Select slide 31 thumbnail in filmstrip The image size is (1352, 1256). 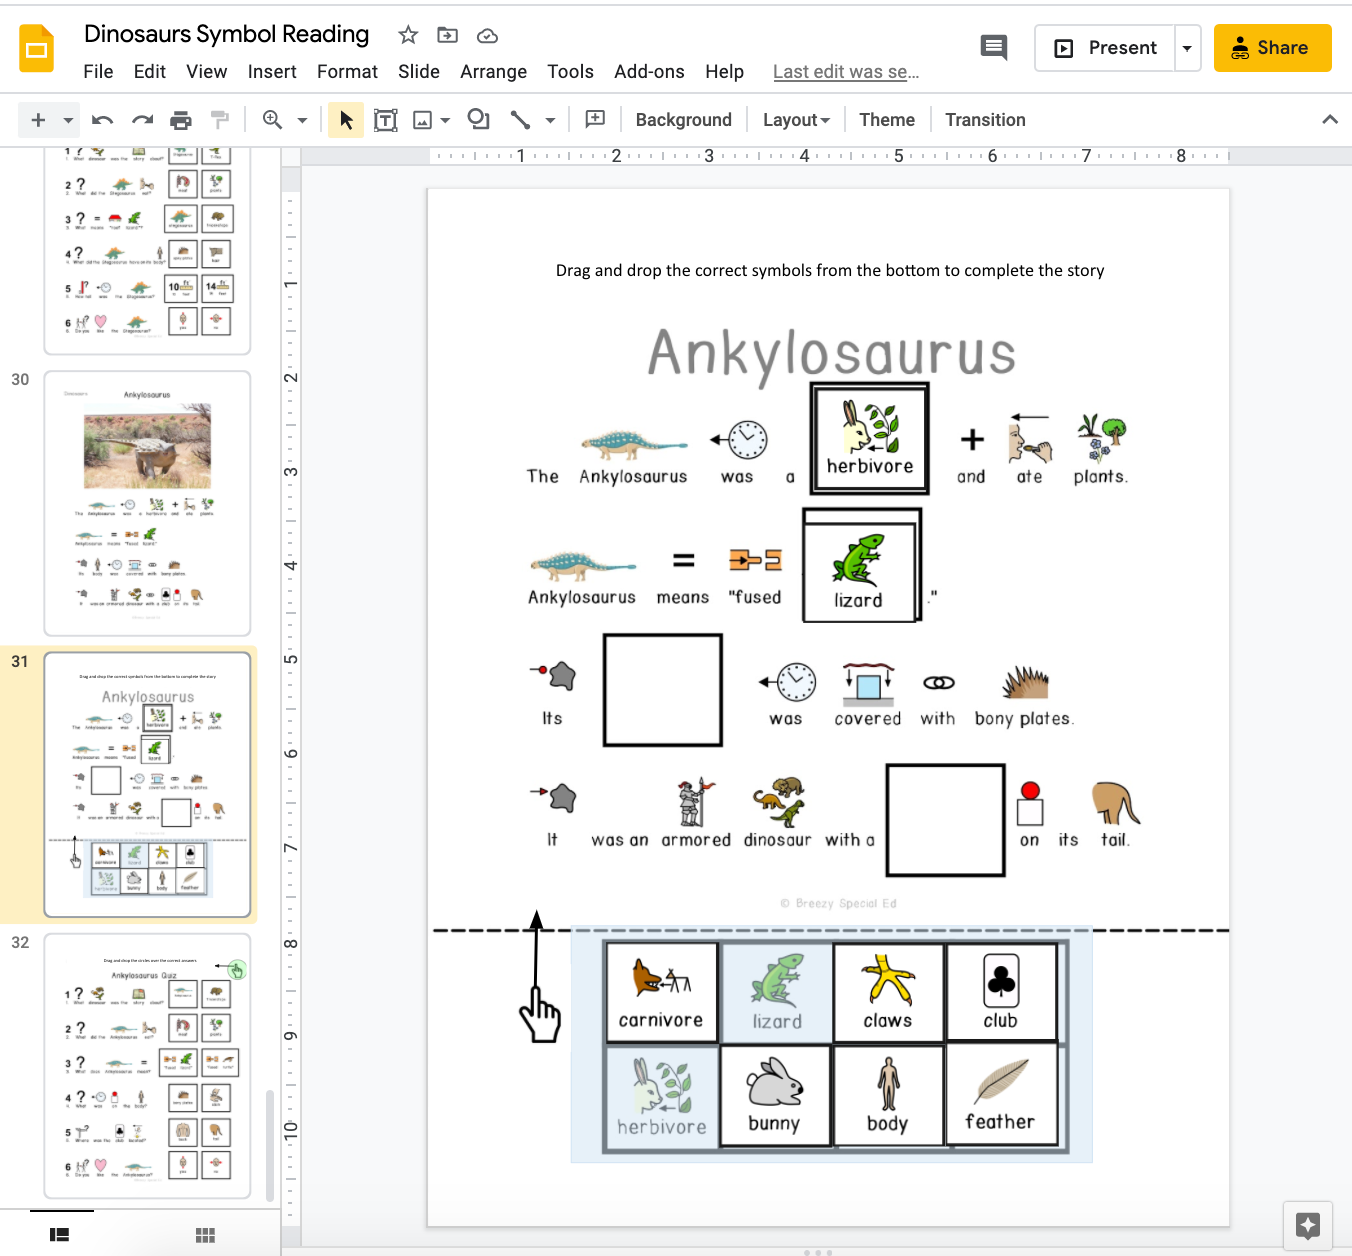[147, 785]
